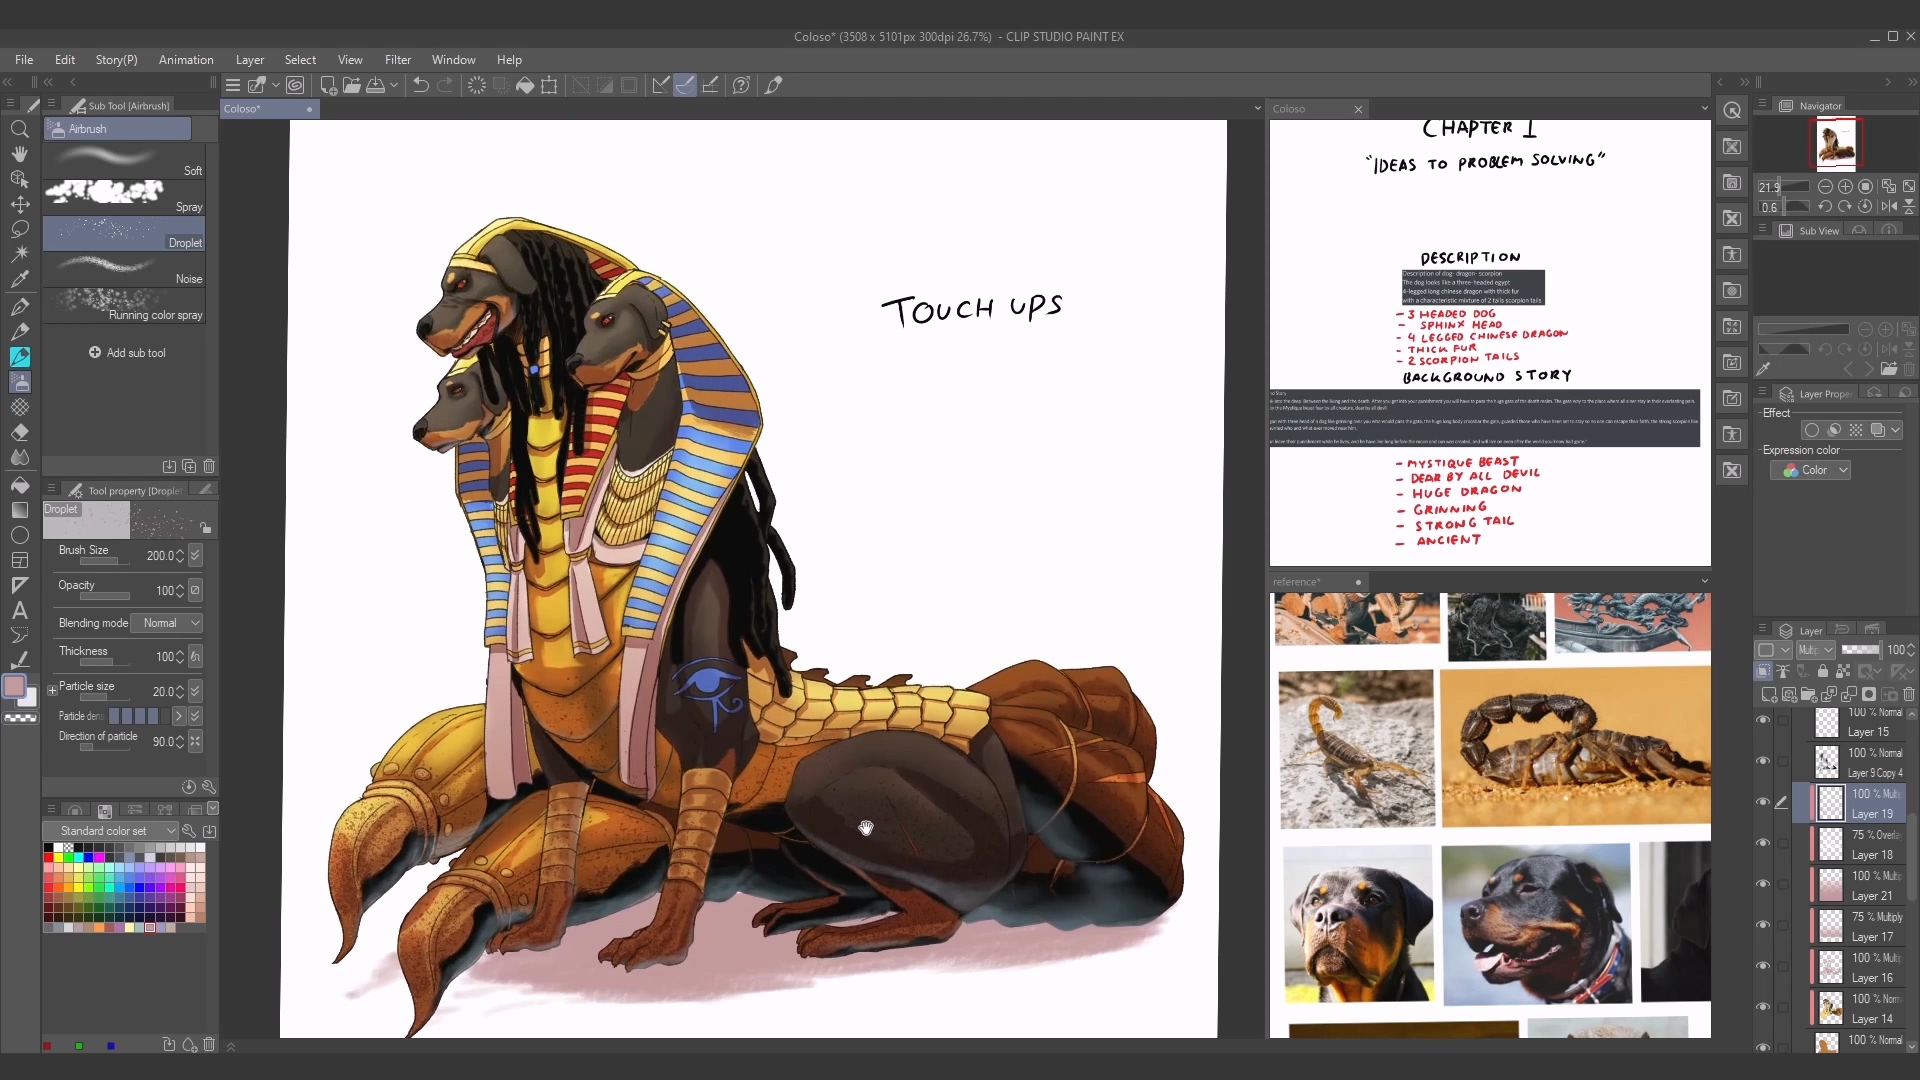Toggle Set as reference layer lighthouse icon

tap(1783, 672)
